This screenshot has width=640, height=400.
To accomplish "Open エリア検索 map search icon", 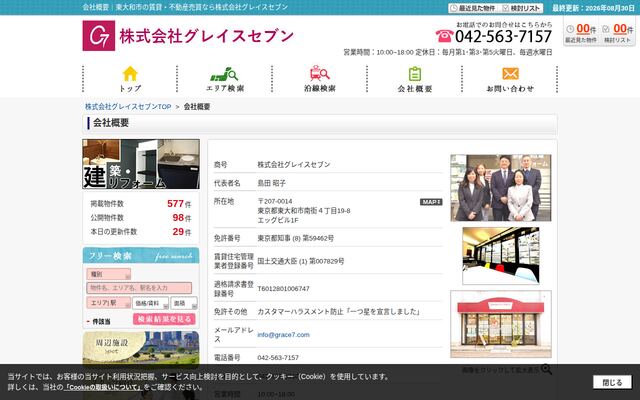I will click(224, 79).
